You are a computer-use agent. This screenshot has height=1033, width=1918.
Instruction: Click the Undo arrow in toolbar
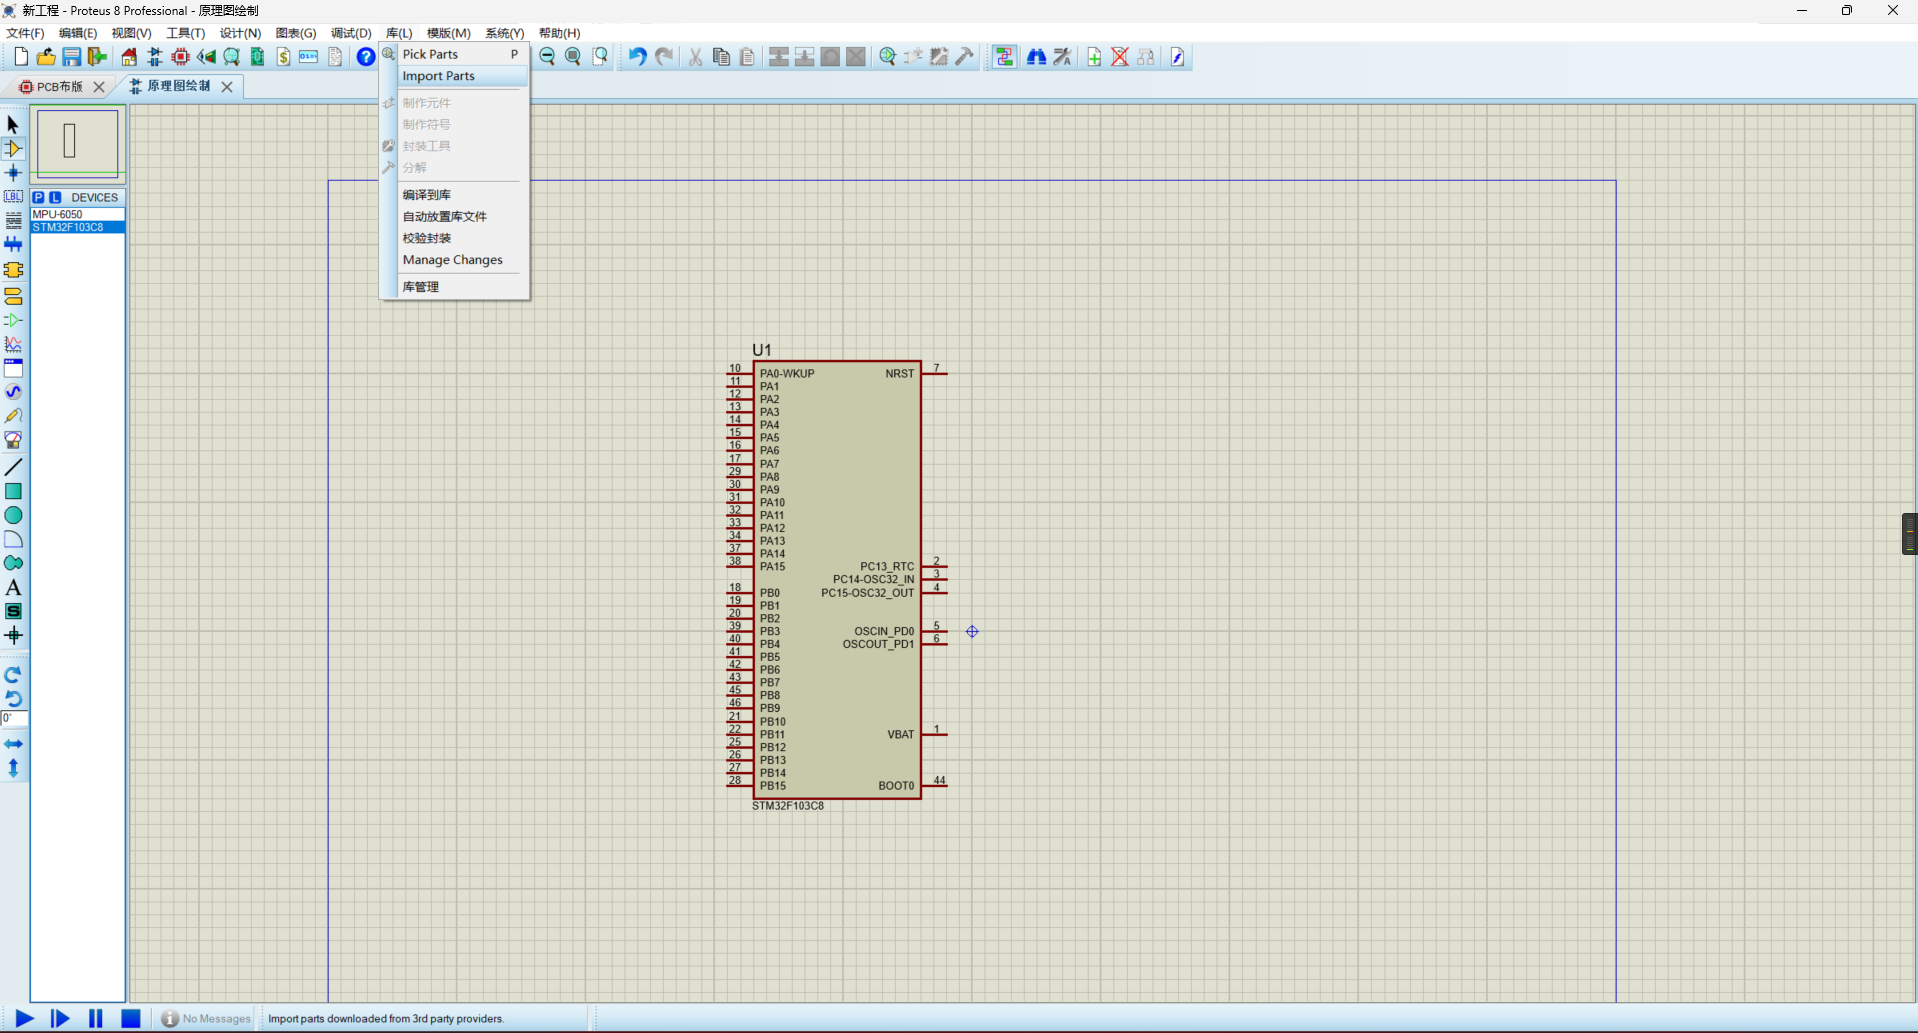(637, 57)
